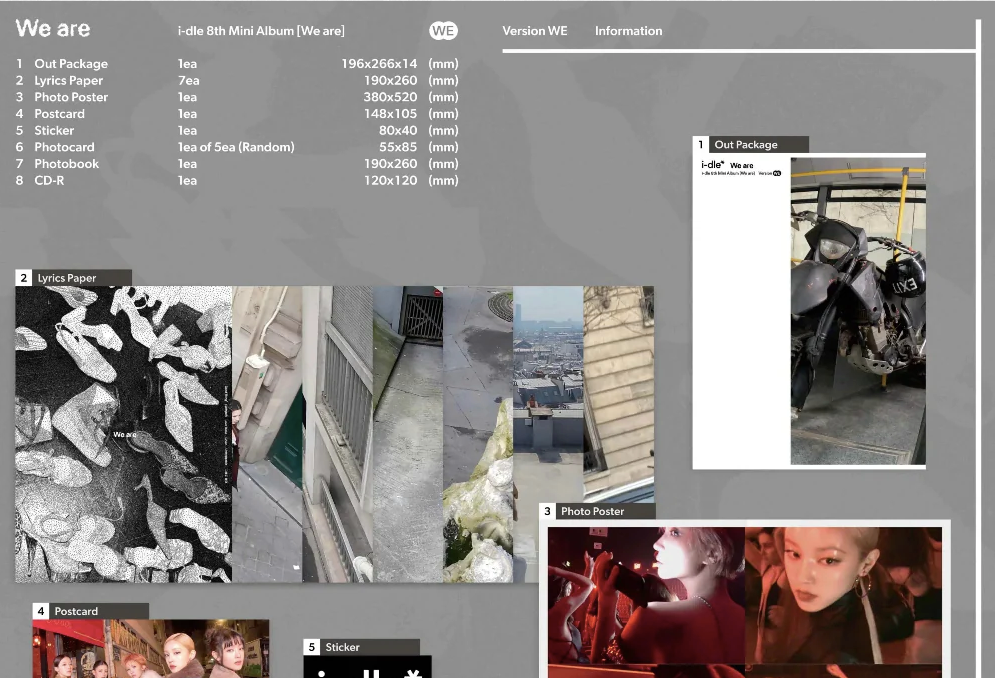
Task: Click the We are title heading
Action: [x=52, y=29]
